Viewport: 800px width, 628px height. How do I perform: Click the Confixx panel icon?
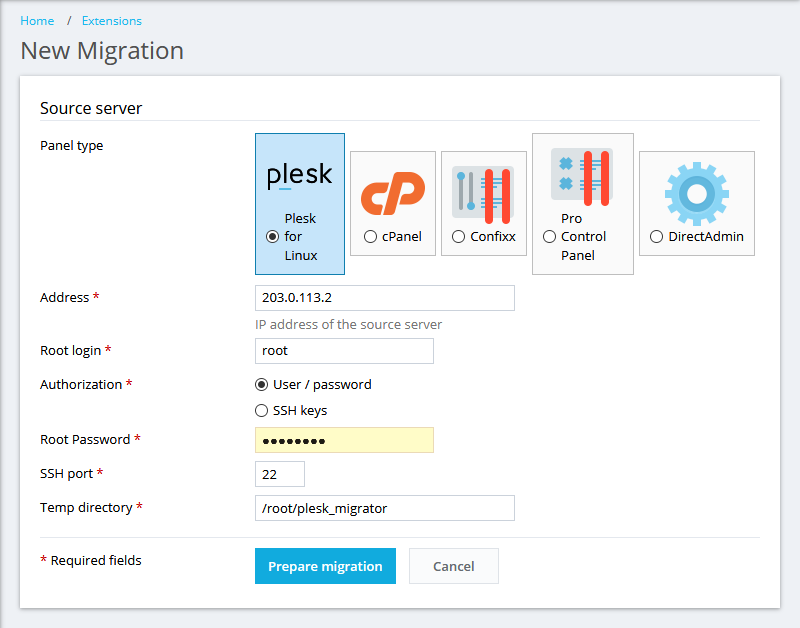pyautogui.click(x=484, y=193)
